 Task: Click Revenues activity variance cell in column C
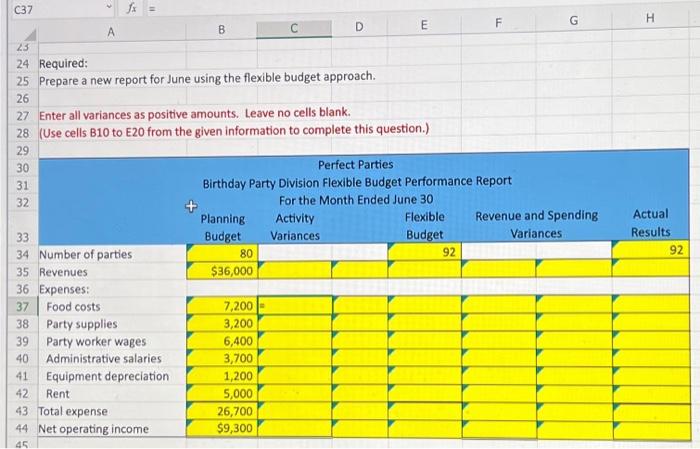tap(295, 270)
